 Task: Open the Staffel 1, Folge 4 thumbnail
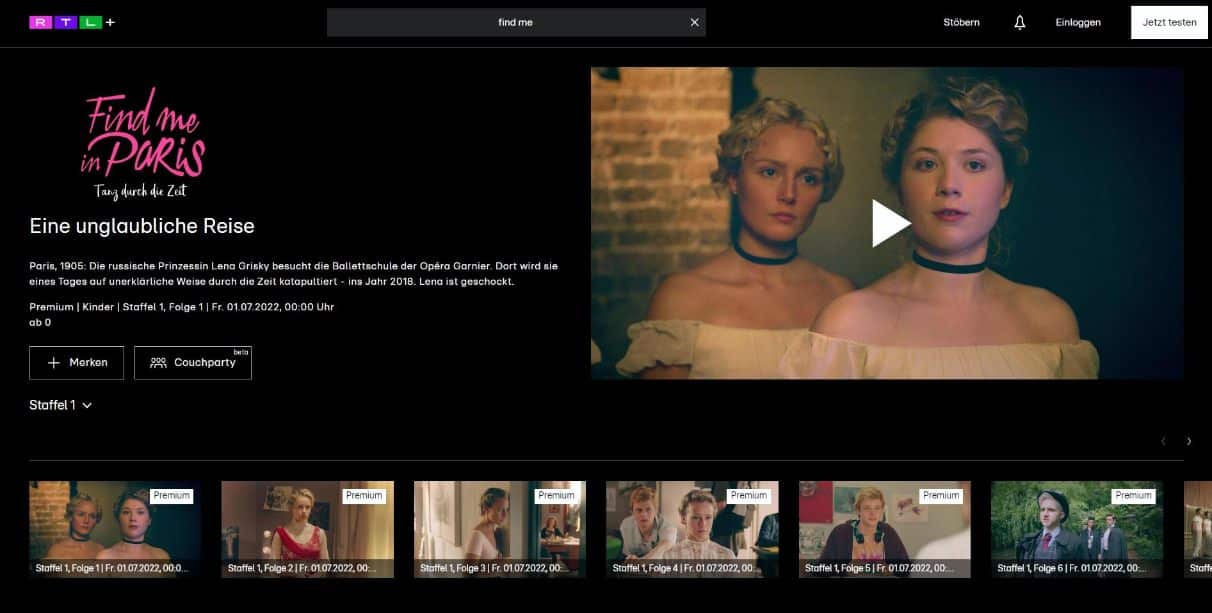pos(692,529)
